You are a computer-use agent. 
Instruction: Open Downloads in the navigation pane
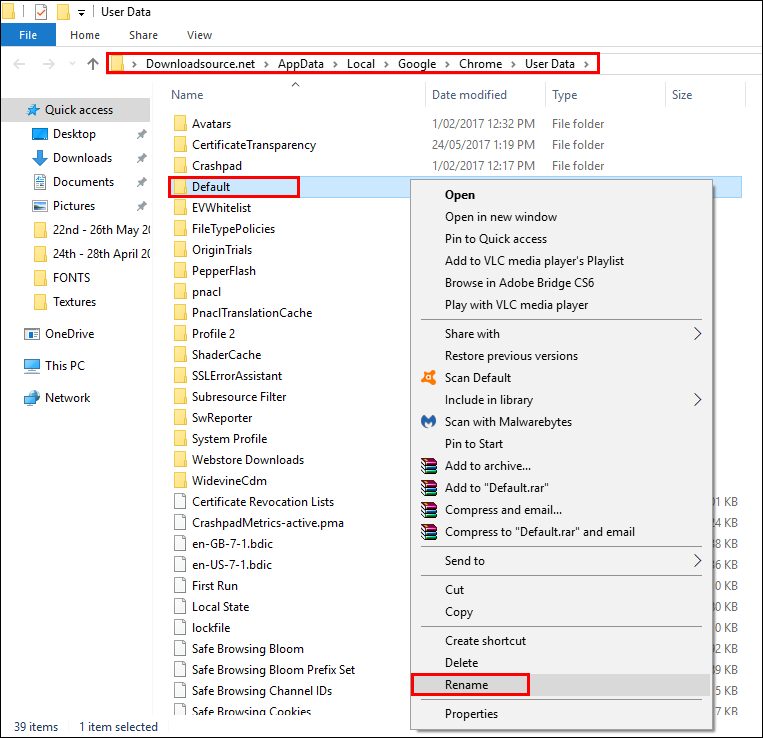82,158
